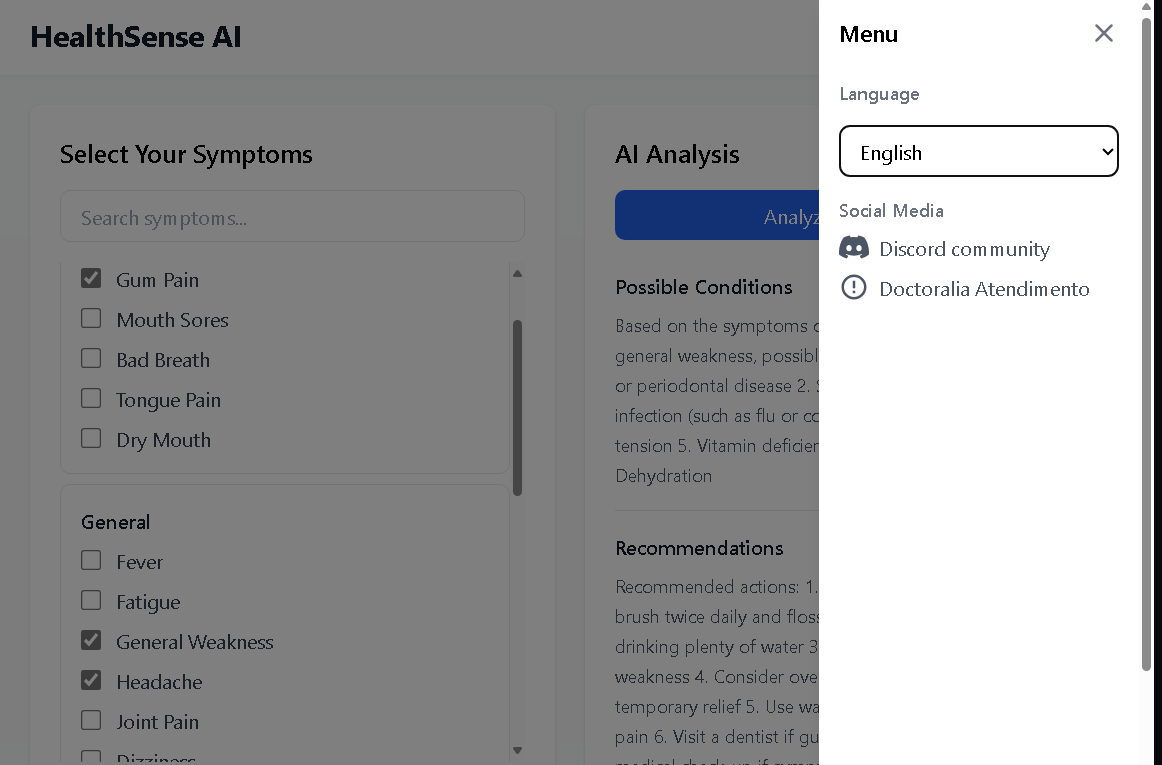Open the Discord community link
The width and height of the screenshot is (1162, 765).
964,249
